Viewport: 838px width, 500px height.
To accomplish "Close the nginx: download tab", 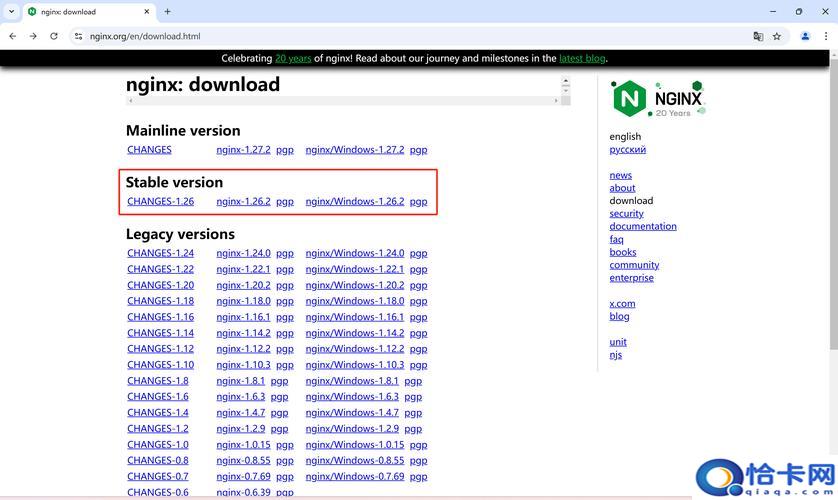I will (147, 11).
